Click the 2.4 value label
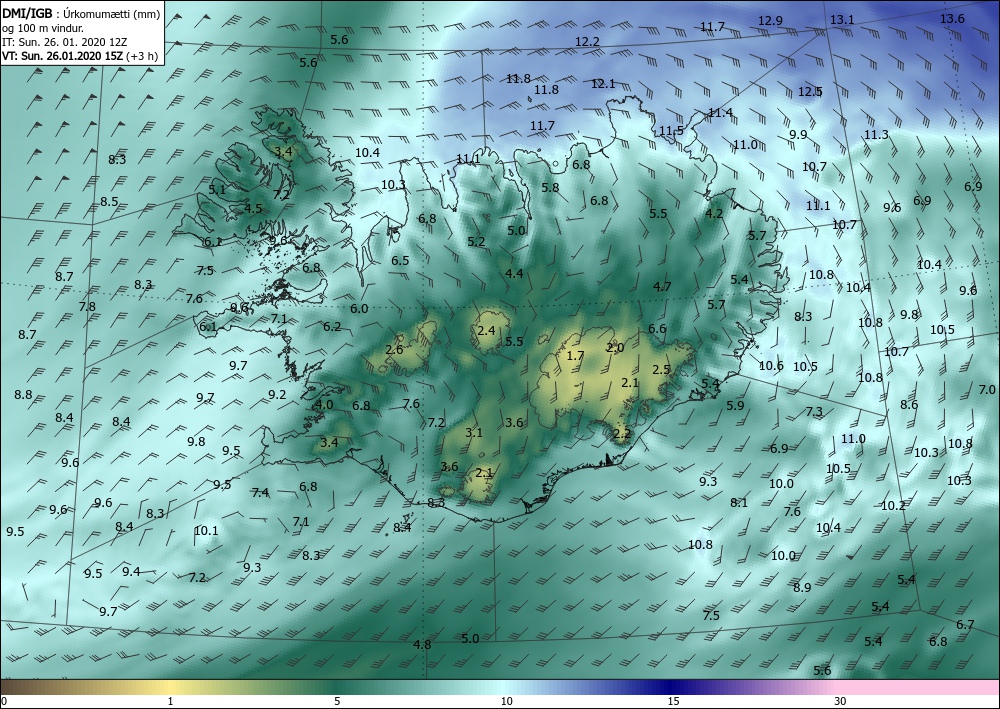The width and height of the screenshot is (1000, 709). point(486,330)
